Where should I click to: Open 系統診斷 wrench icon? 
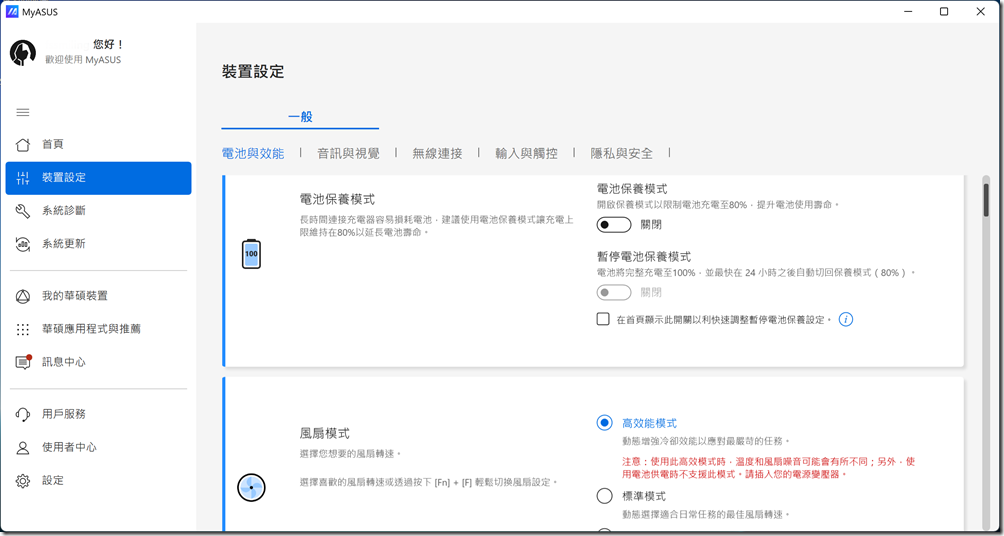click(x=23, y=211)
